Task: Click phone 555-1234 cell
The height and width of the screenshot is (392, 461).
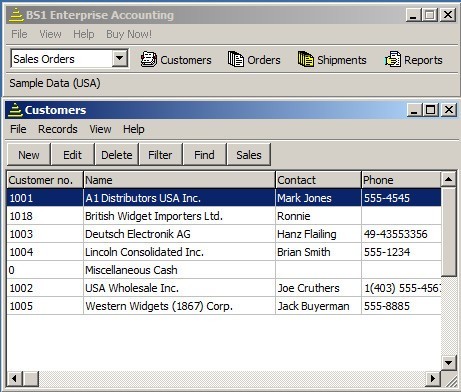Action: click(401, 252)
